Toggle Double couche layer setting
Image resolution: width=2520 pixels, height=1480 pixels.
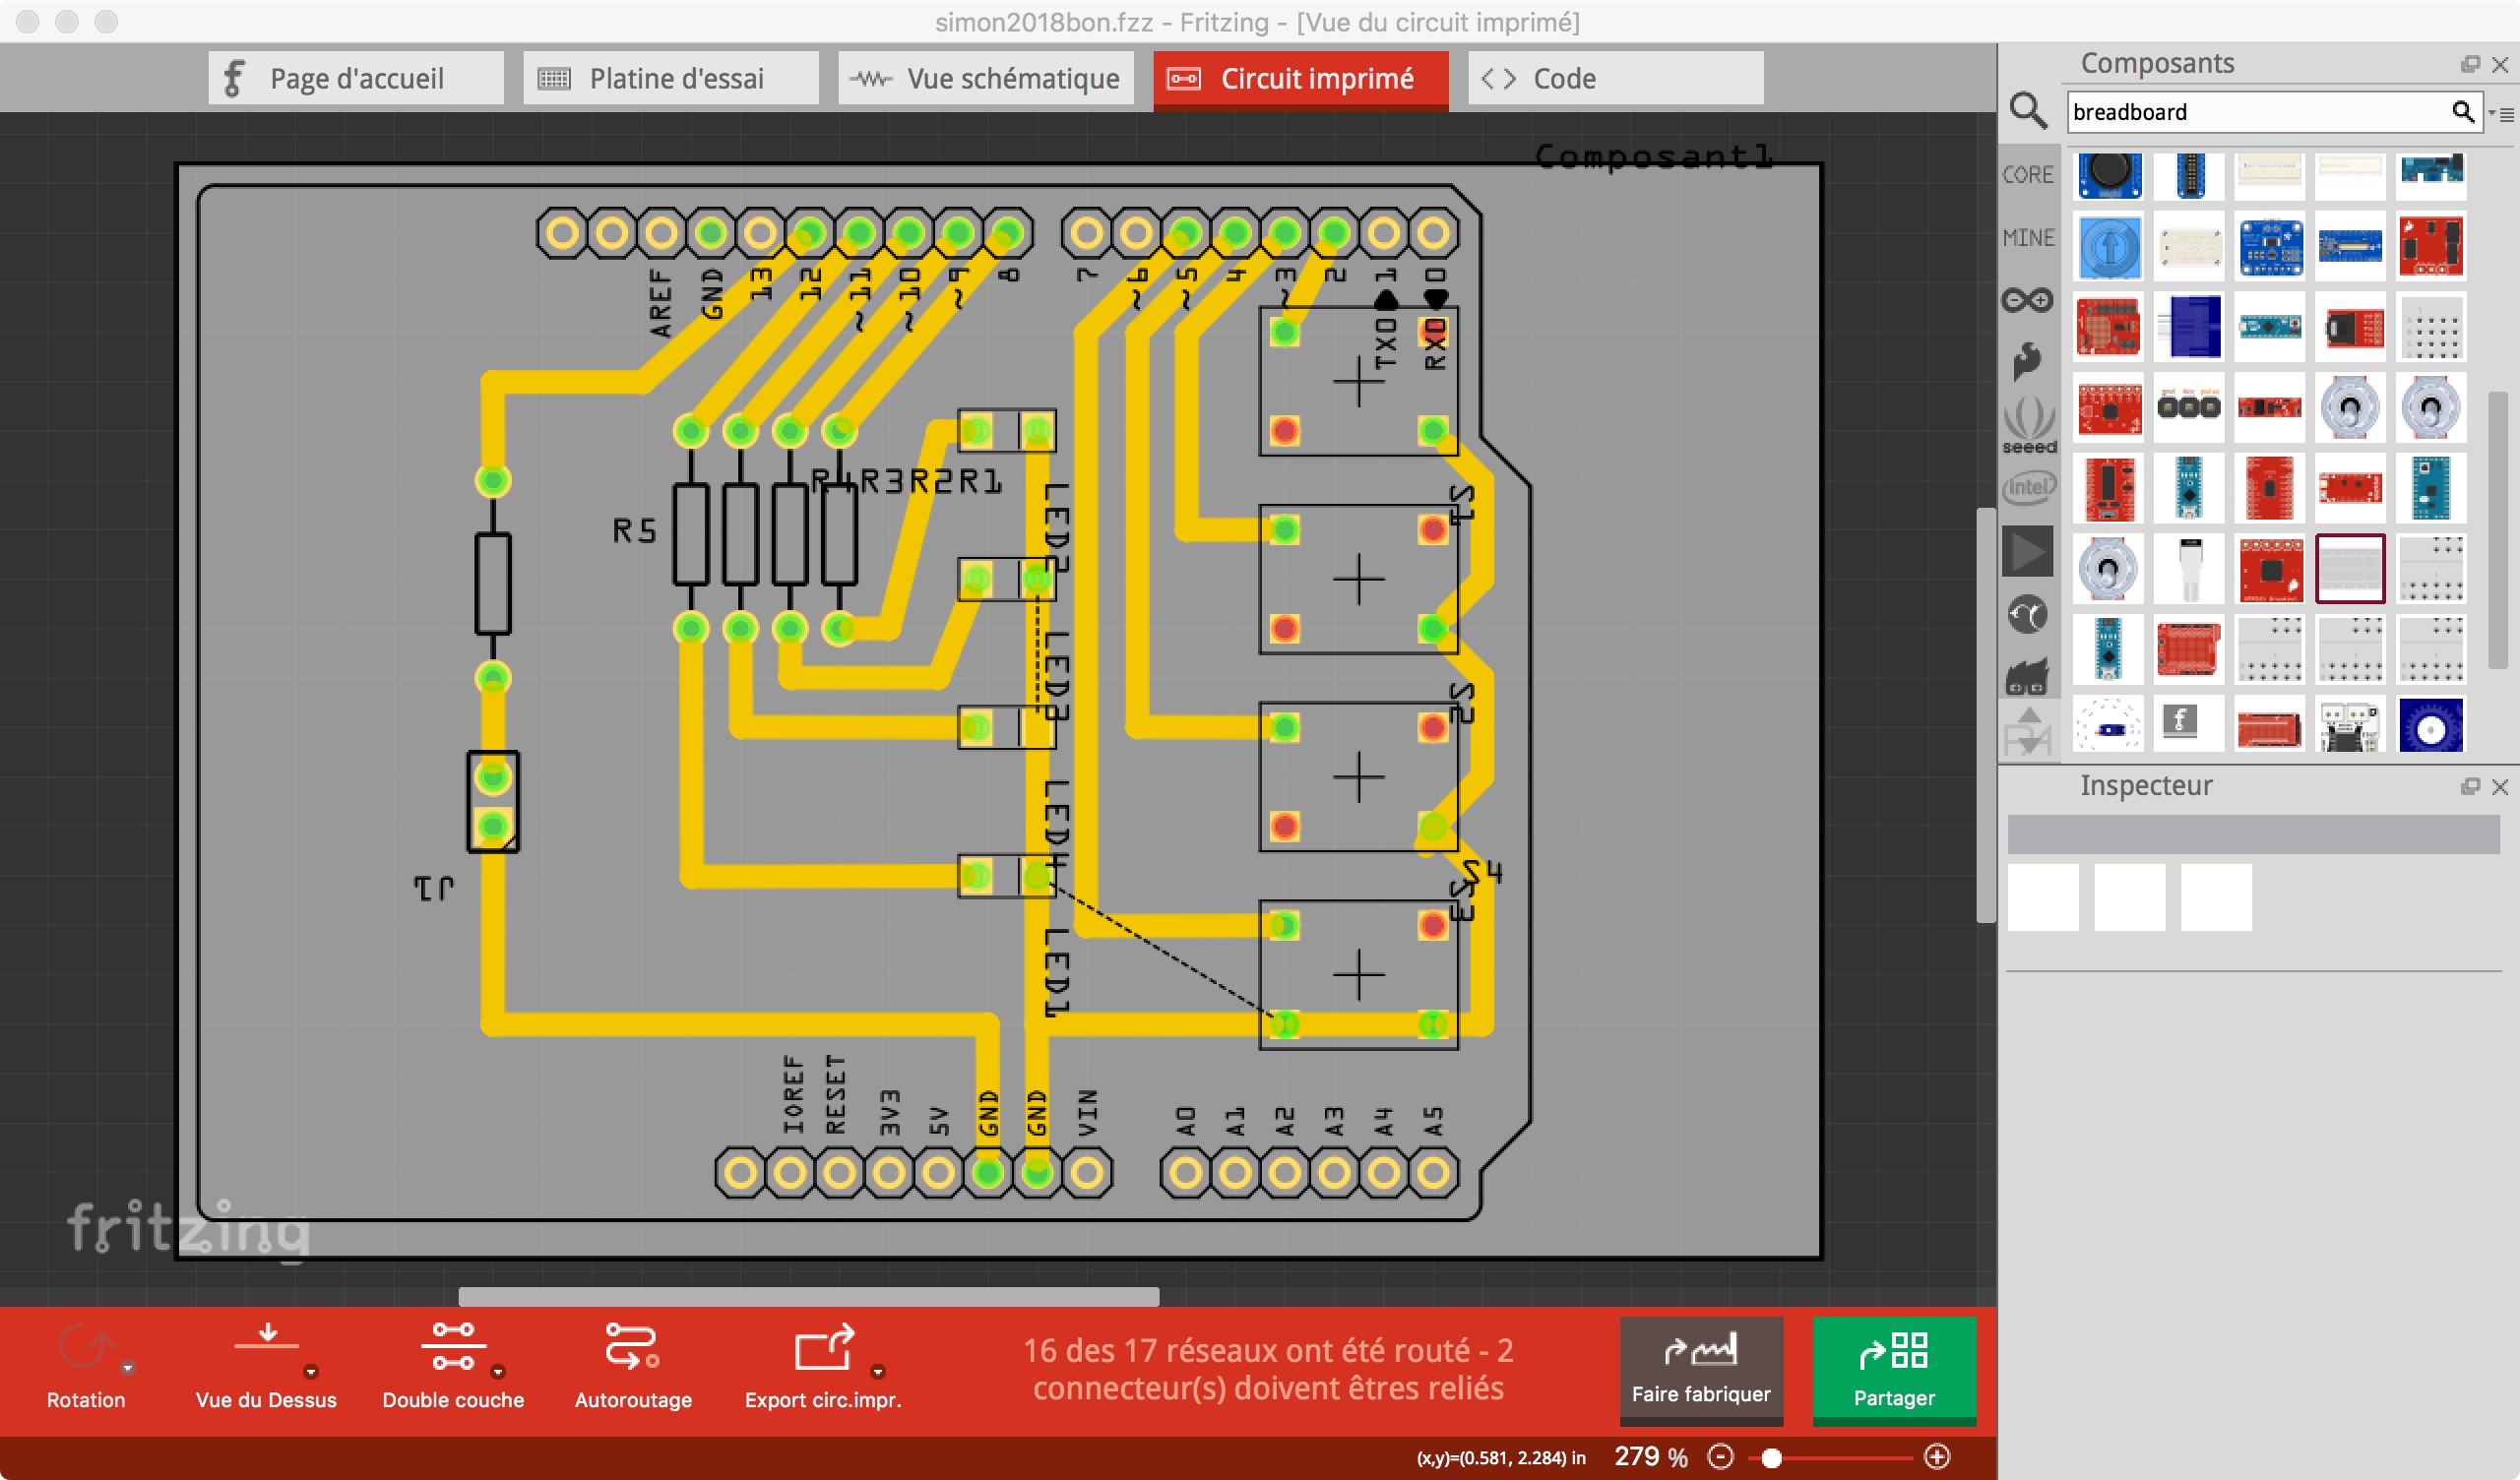(453, 1347)
